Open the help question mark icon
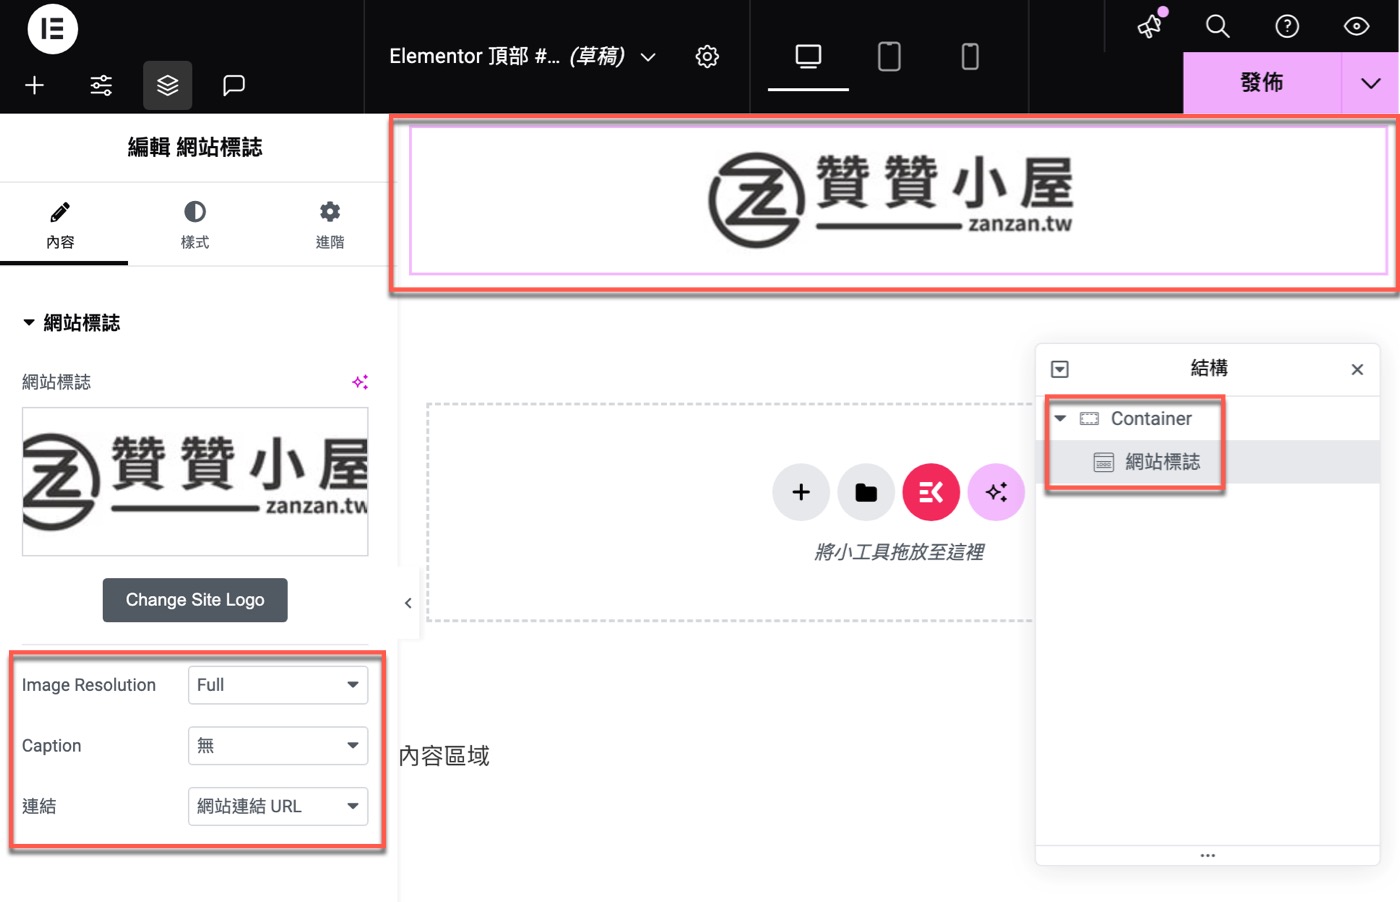 1287,26
